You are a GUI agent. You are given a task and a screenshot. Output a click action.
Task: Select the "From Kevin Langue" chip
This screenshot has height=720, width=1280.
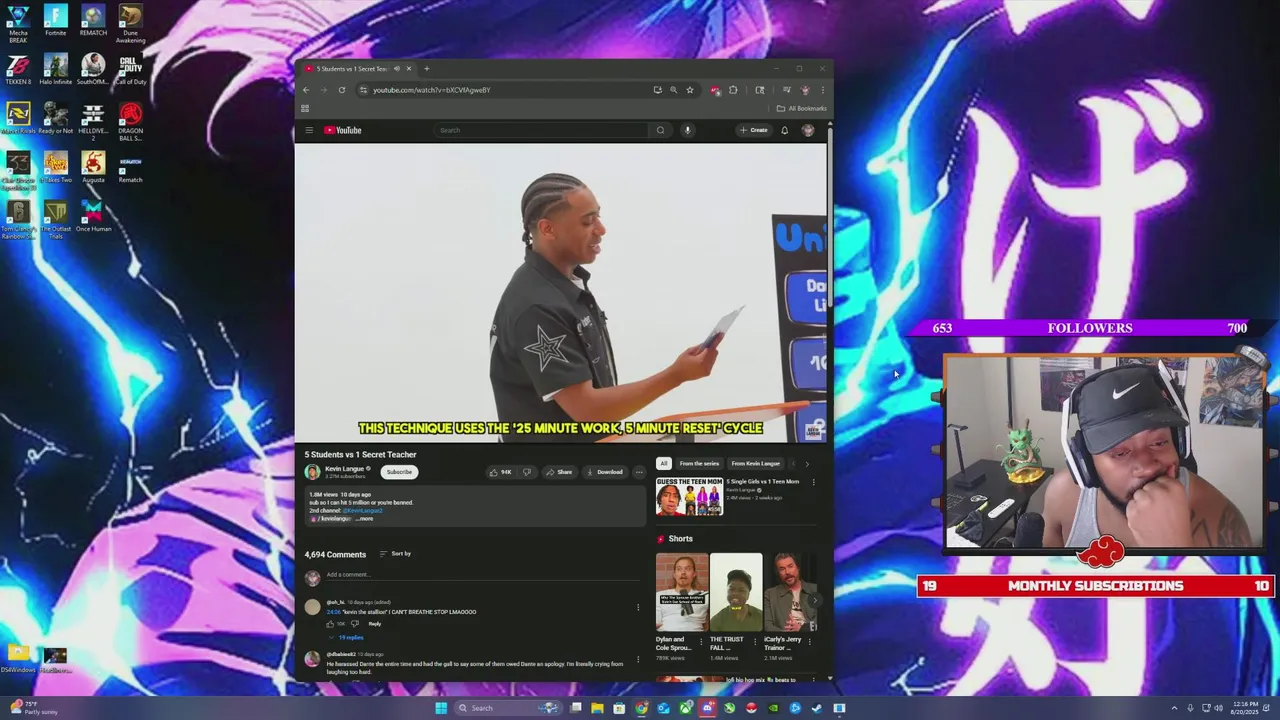tap(755, 464)
